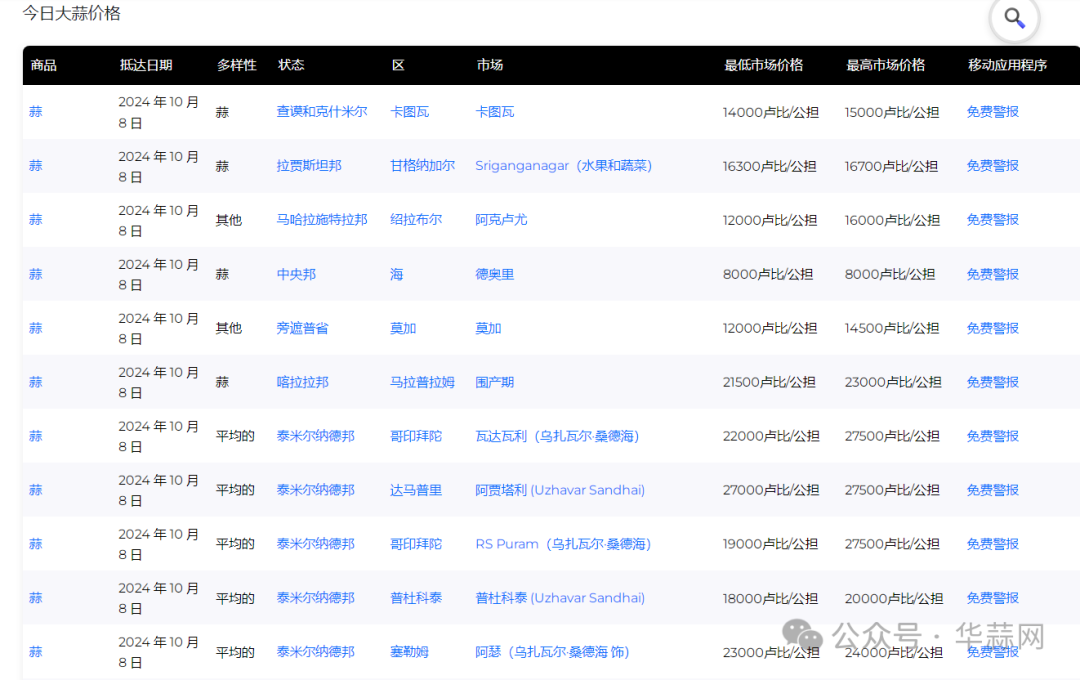Click 蒜 commodity link in 围产期 row
The image size is (1080, 680).
click(36, 382)
